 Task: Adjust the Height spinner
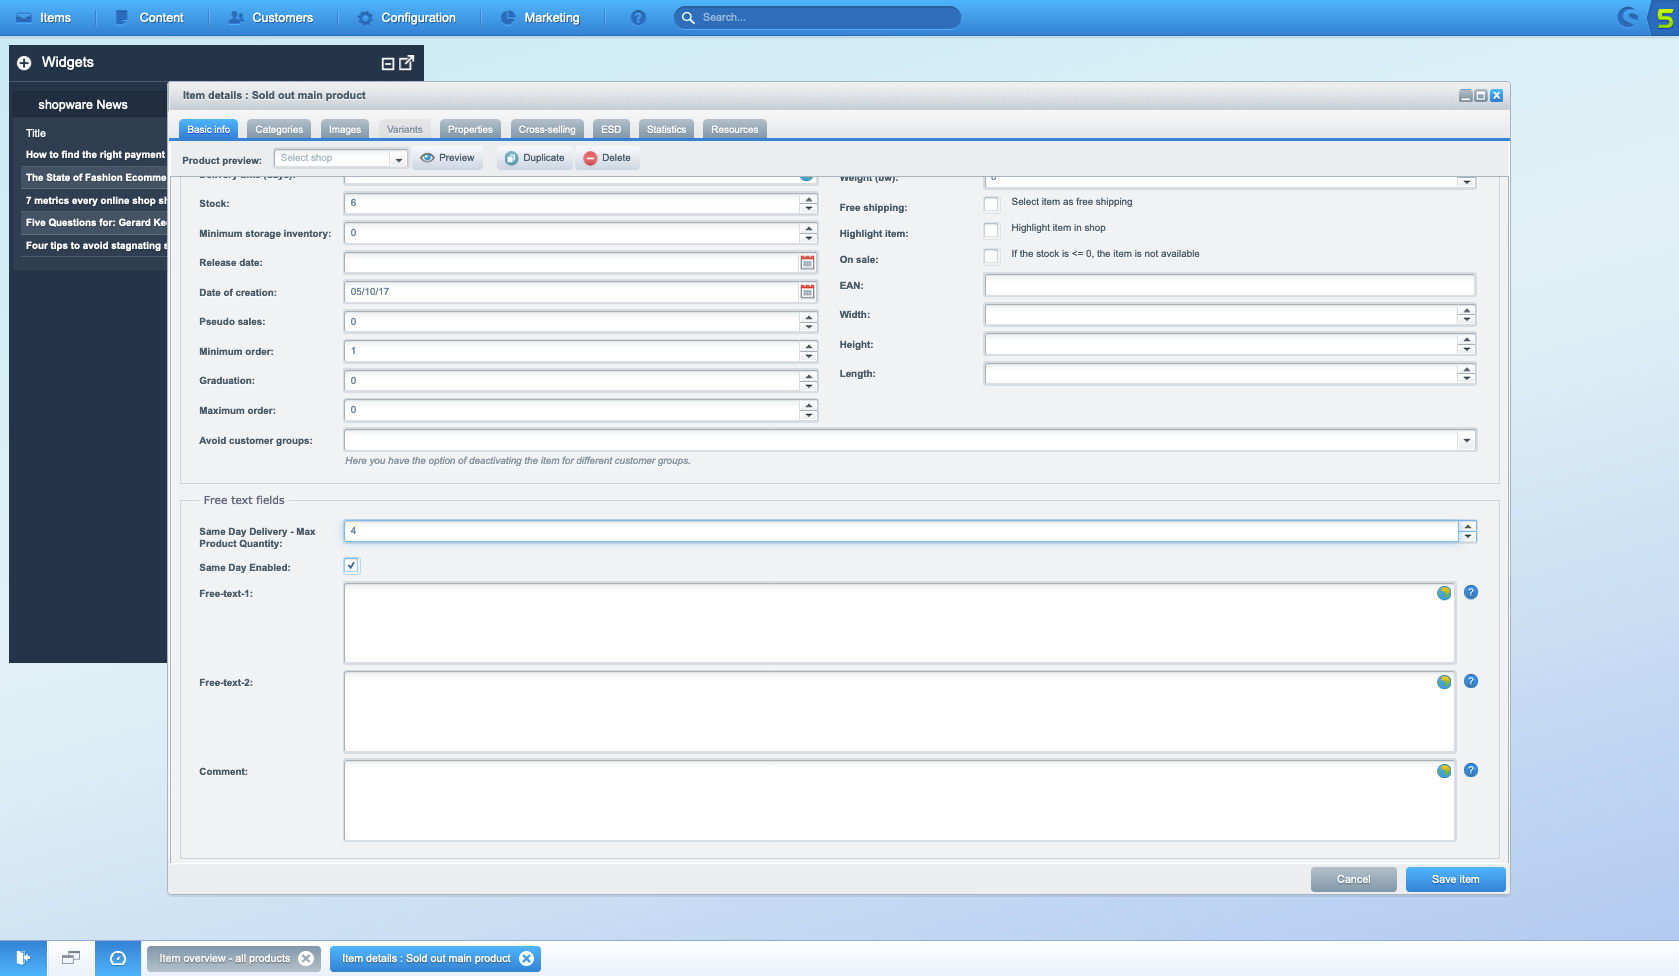1467,344
